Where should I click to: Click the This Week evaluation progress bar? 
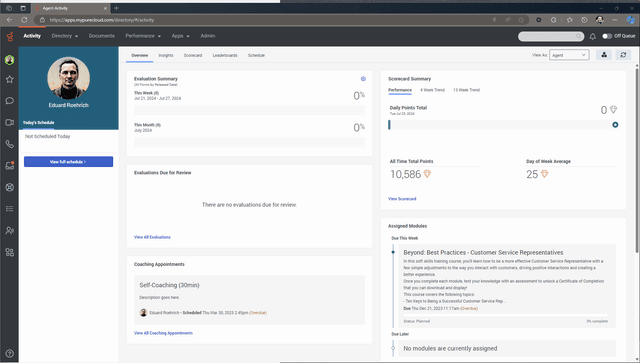(x=249, y=110)
